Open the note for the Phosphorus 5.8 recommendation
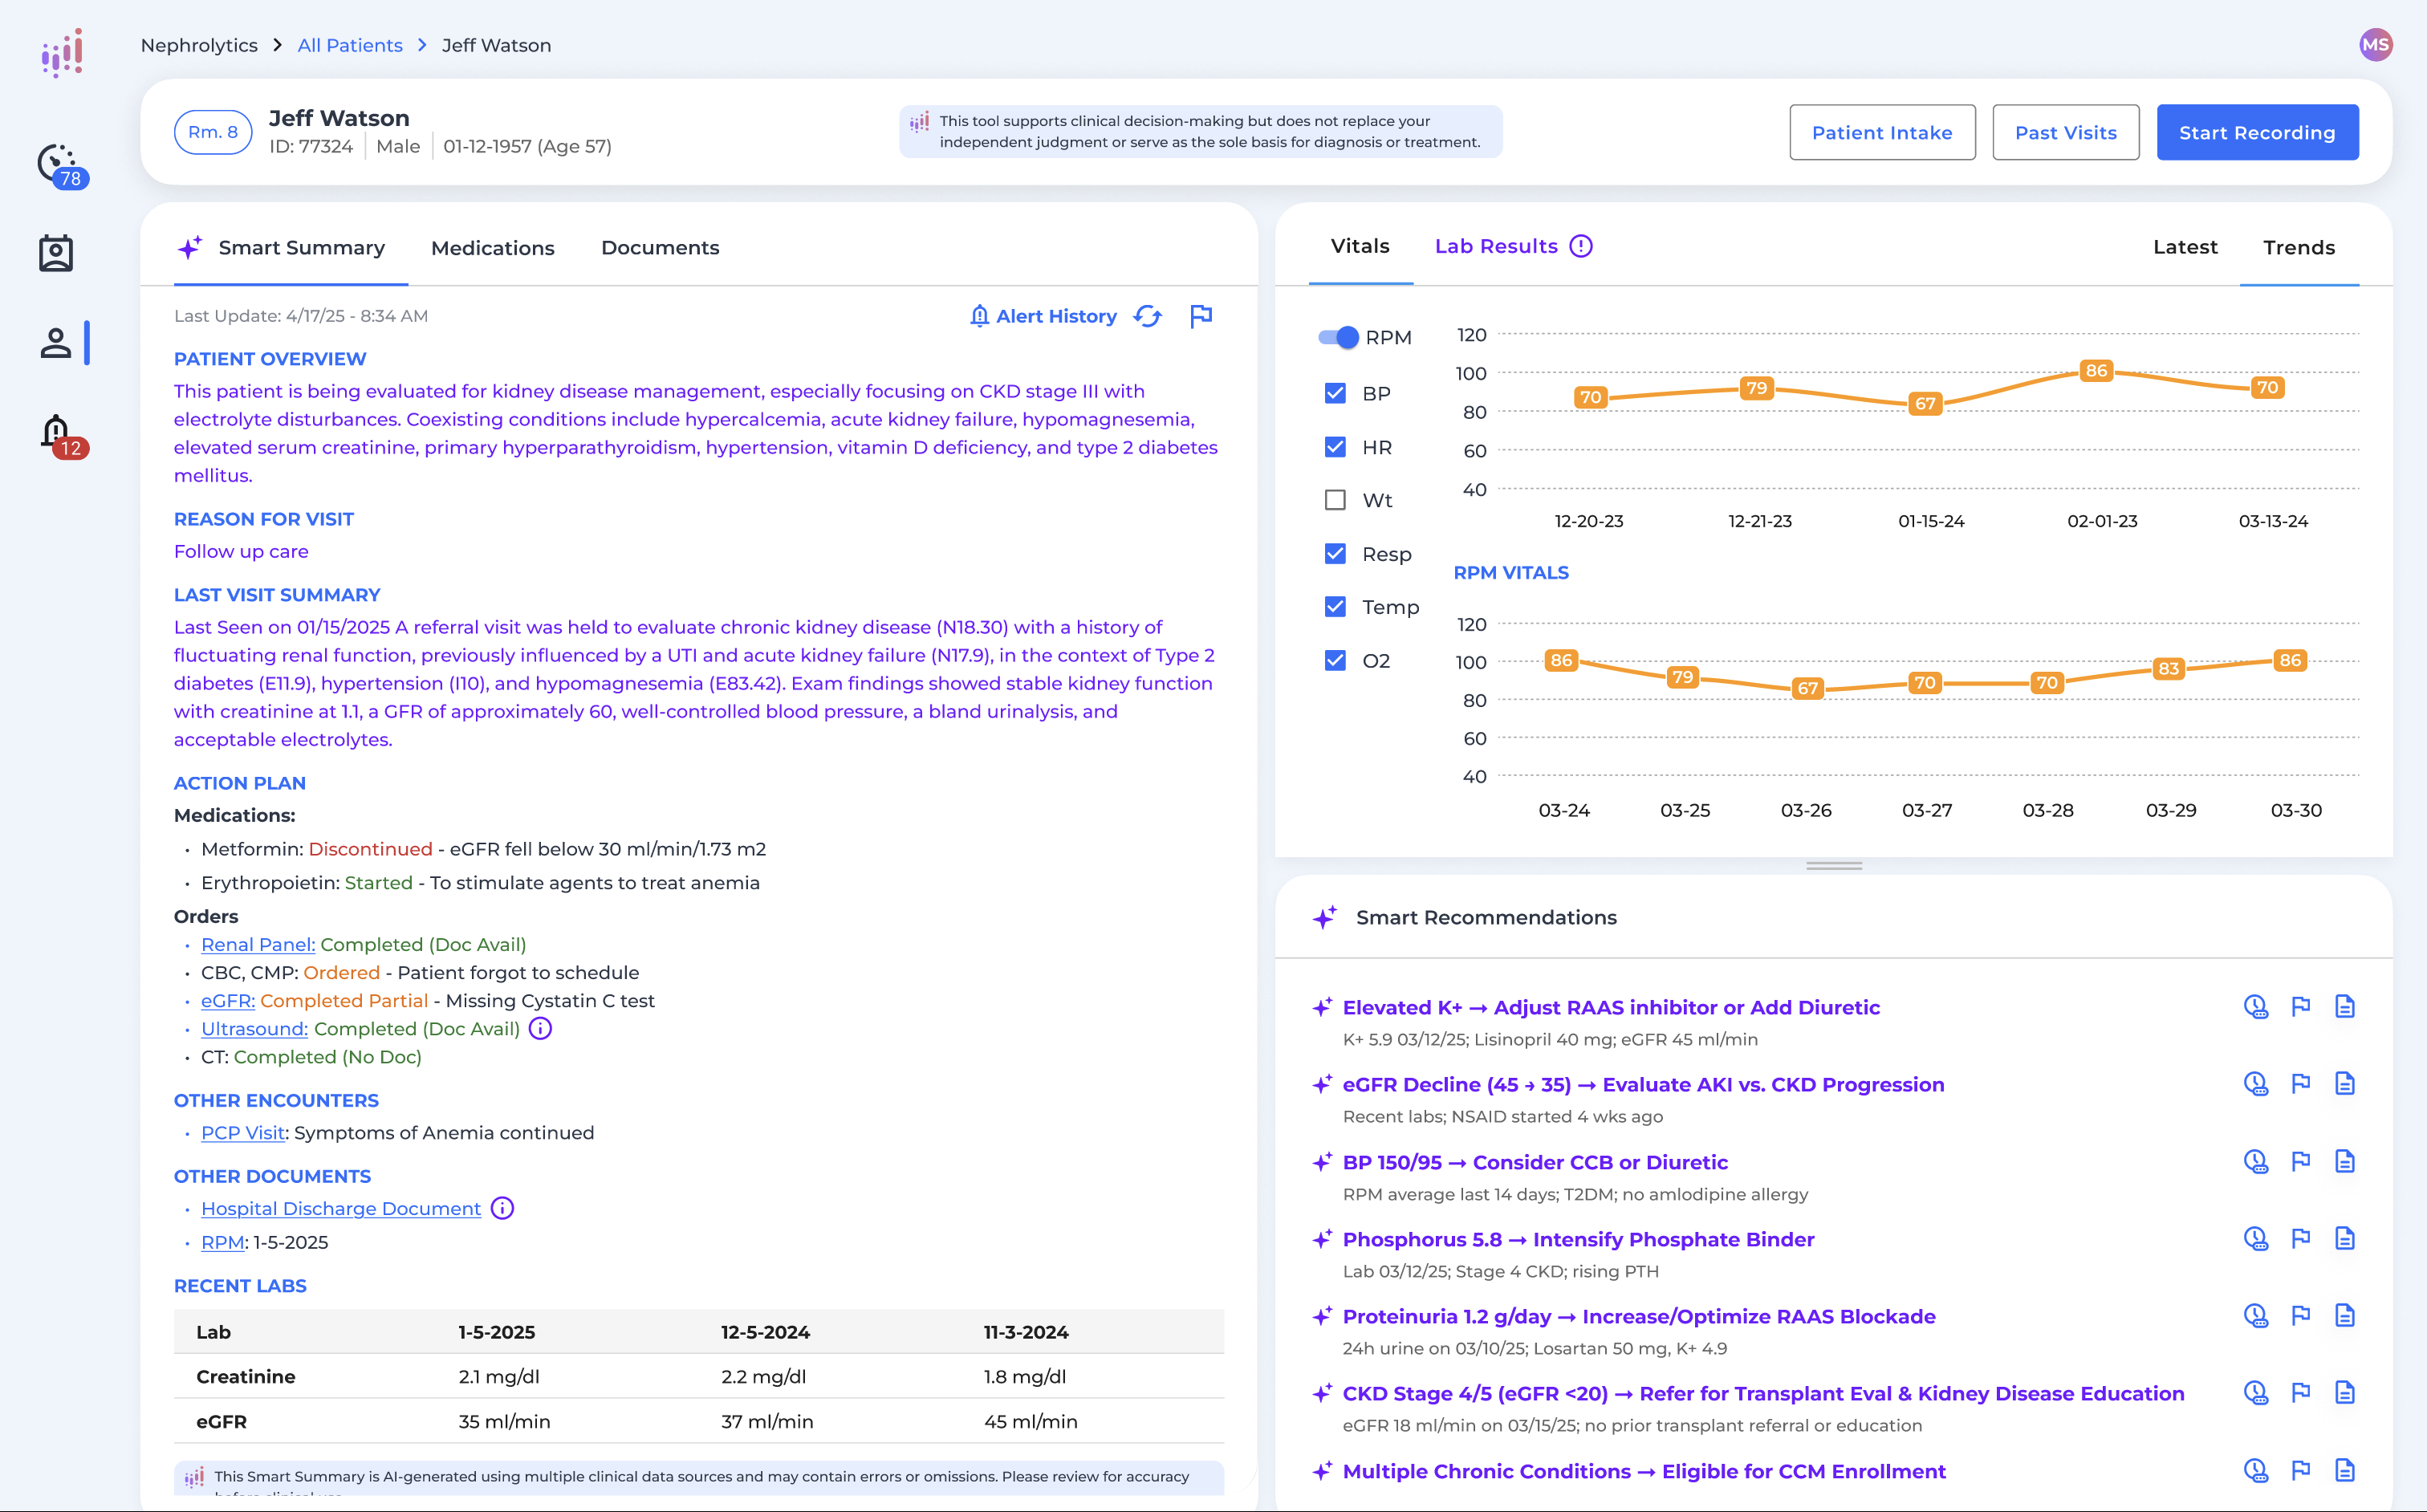Viewport: 2427px width, 1512px height. pos(2345,1238)
